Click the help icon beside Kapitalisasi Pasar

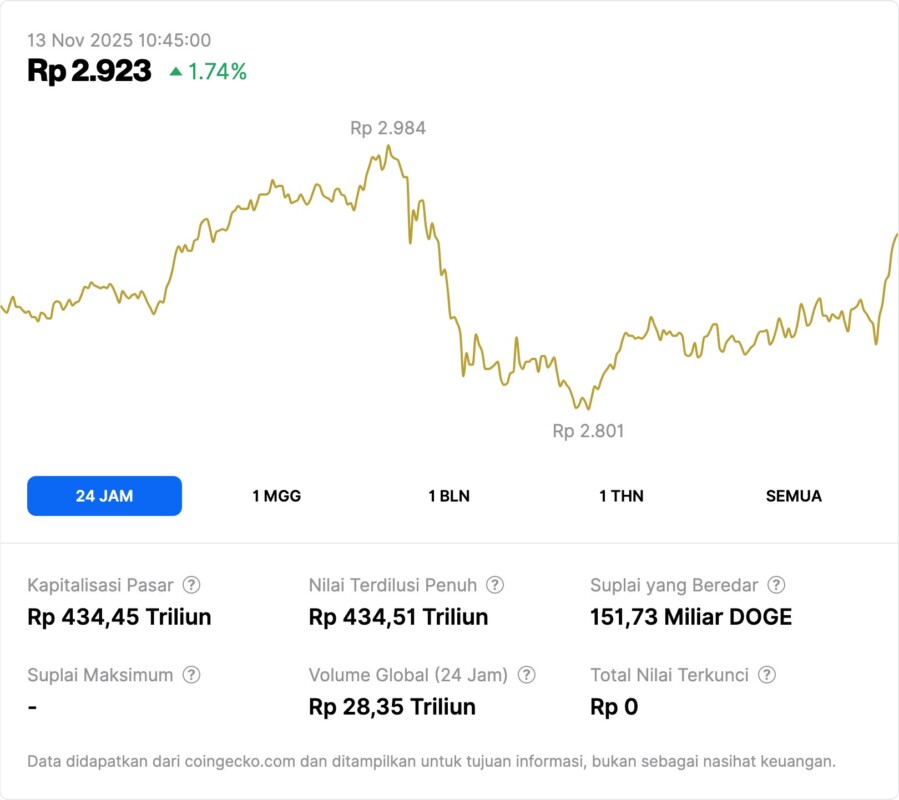[x=191, y=585]
